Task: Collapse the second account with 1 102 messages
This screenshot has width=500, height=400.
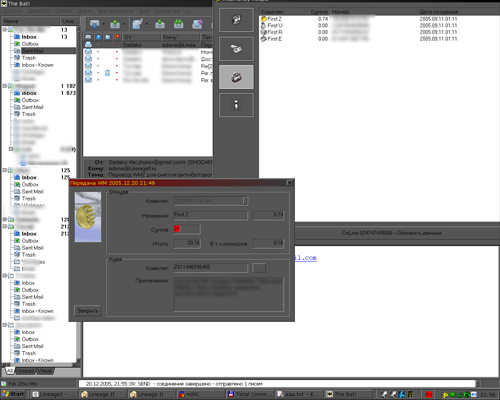Action: pos(5,86)
